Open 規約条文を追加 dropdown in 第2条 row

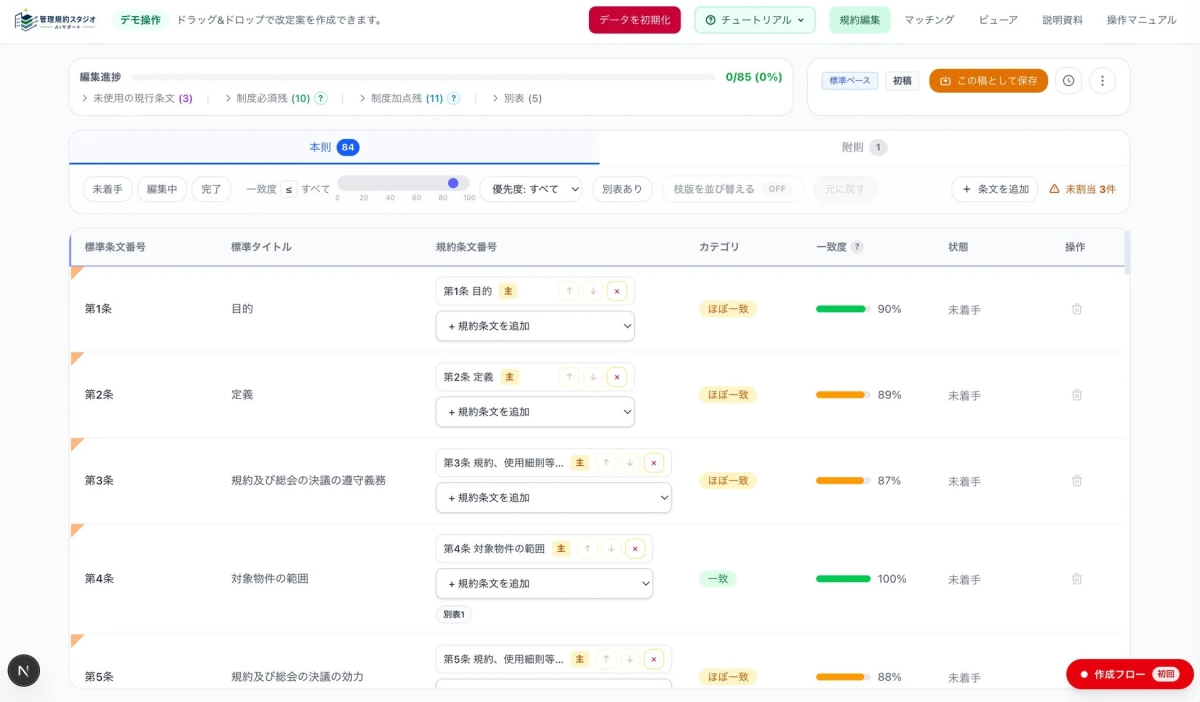point(535,412)
